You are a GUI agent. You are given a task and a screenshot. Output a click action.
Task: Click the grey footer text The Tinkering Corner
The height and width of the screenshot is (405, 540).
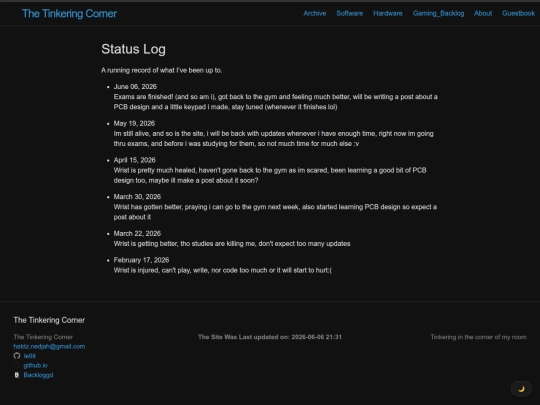click(43, 337)
